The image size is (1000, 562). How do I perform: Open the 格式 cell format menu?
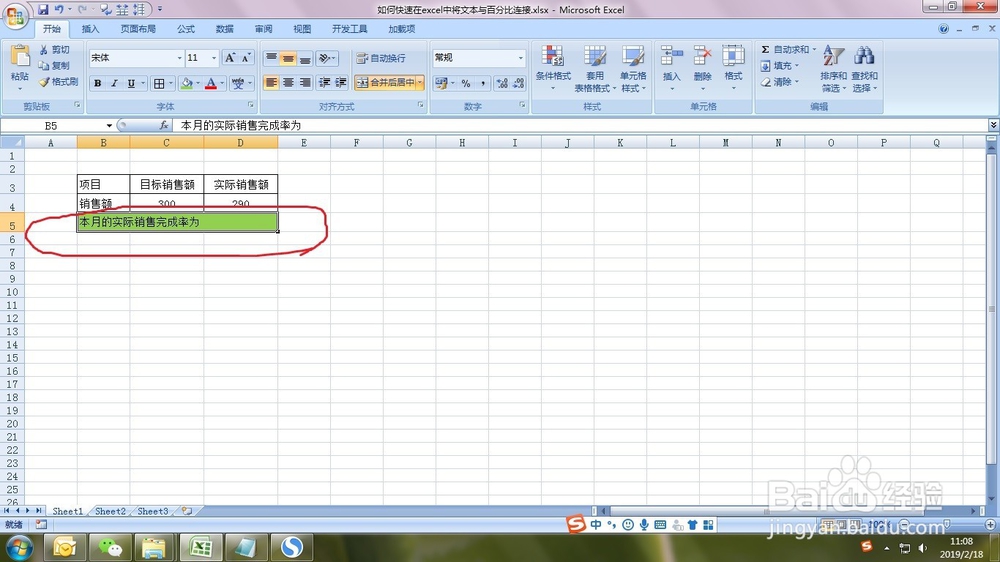click(x=733, y=67)
